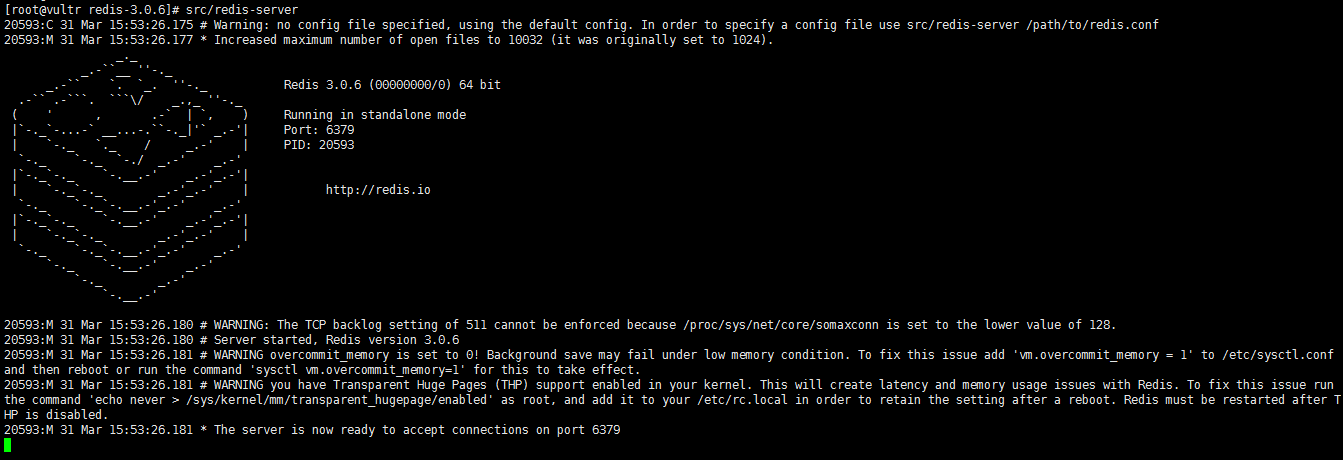The width and height of the screenshot is (1343, 460).
Task: Click the src/redis-server command text
Action: (x=242, y=9)
